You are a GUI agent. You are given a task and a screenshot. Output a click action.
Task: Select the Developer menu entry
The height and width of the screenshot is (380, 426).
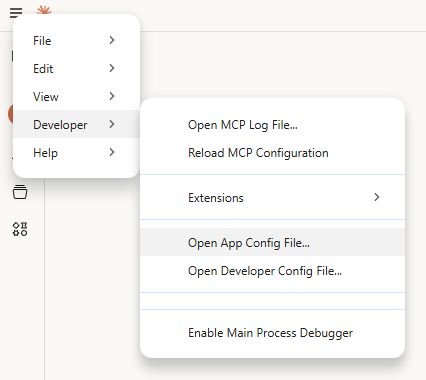click(76, 124)
